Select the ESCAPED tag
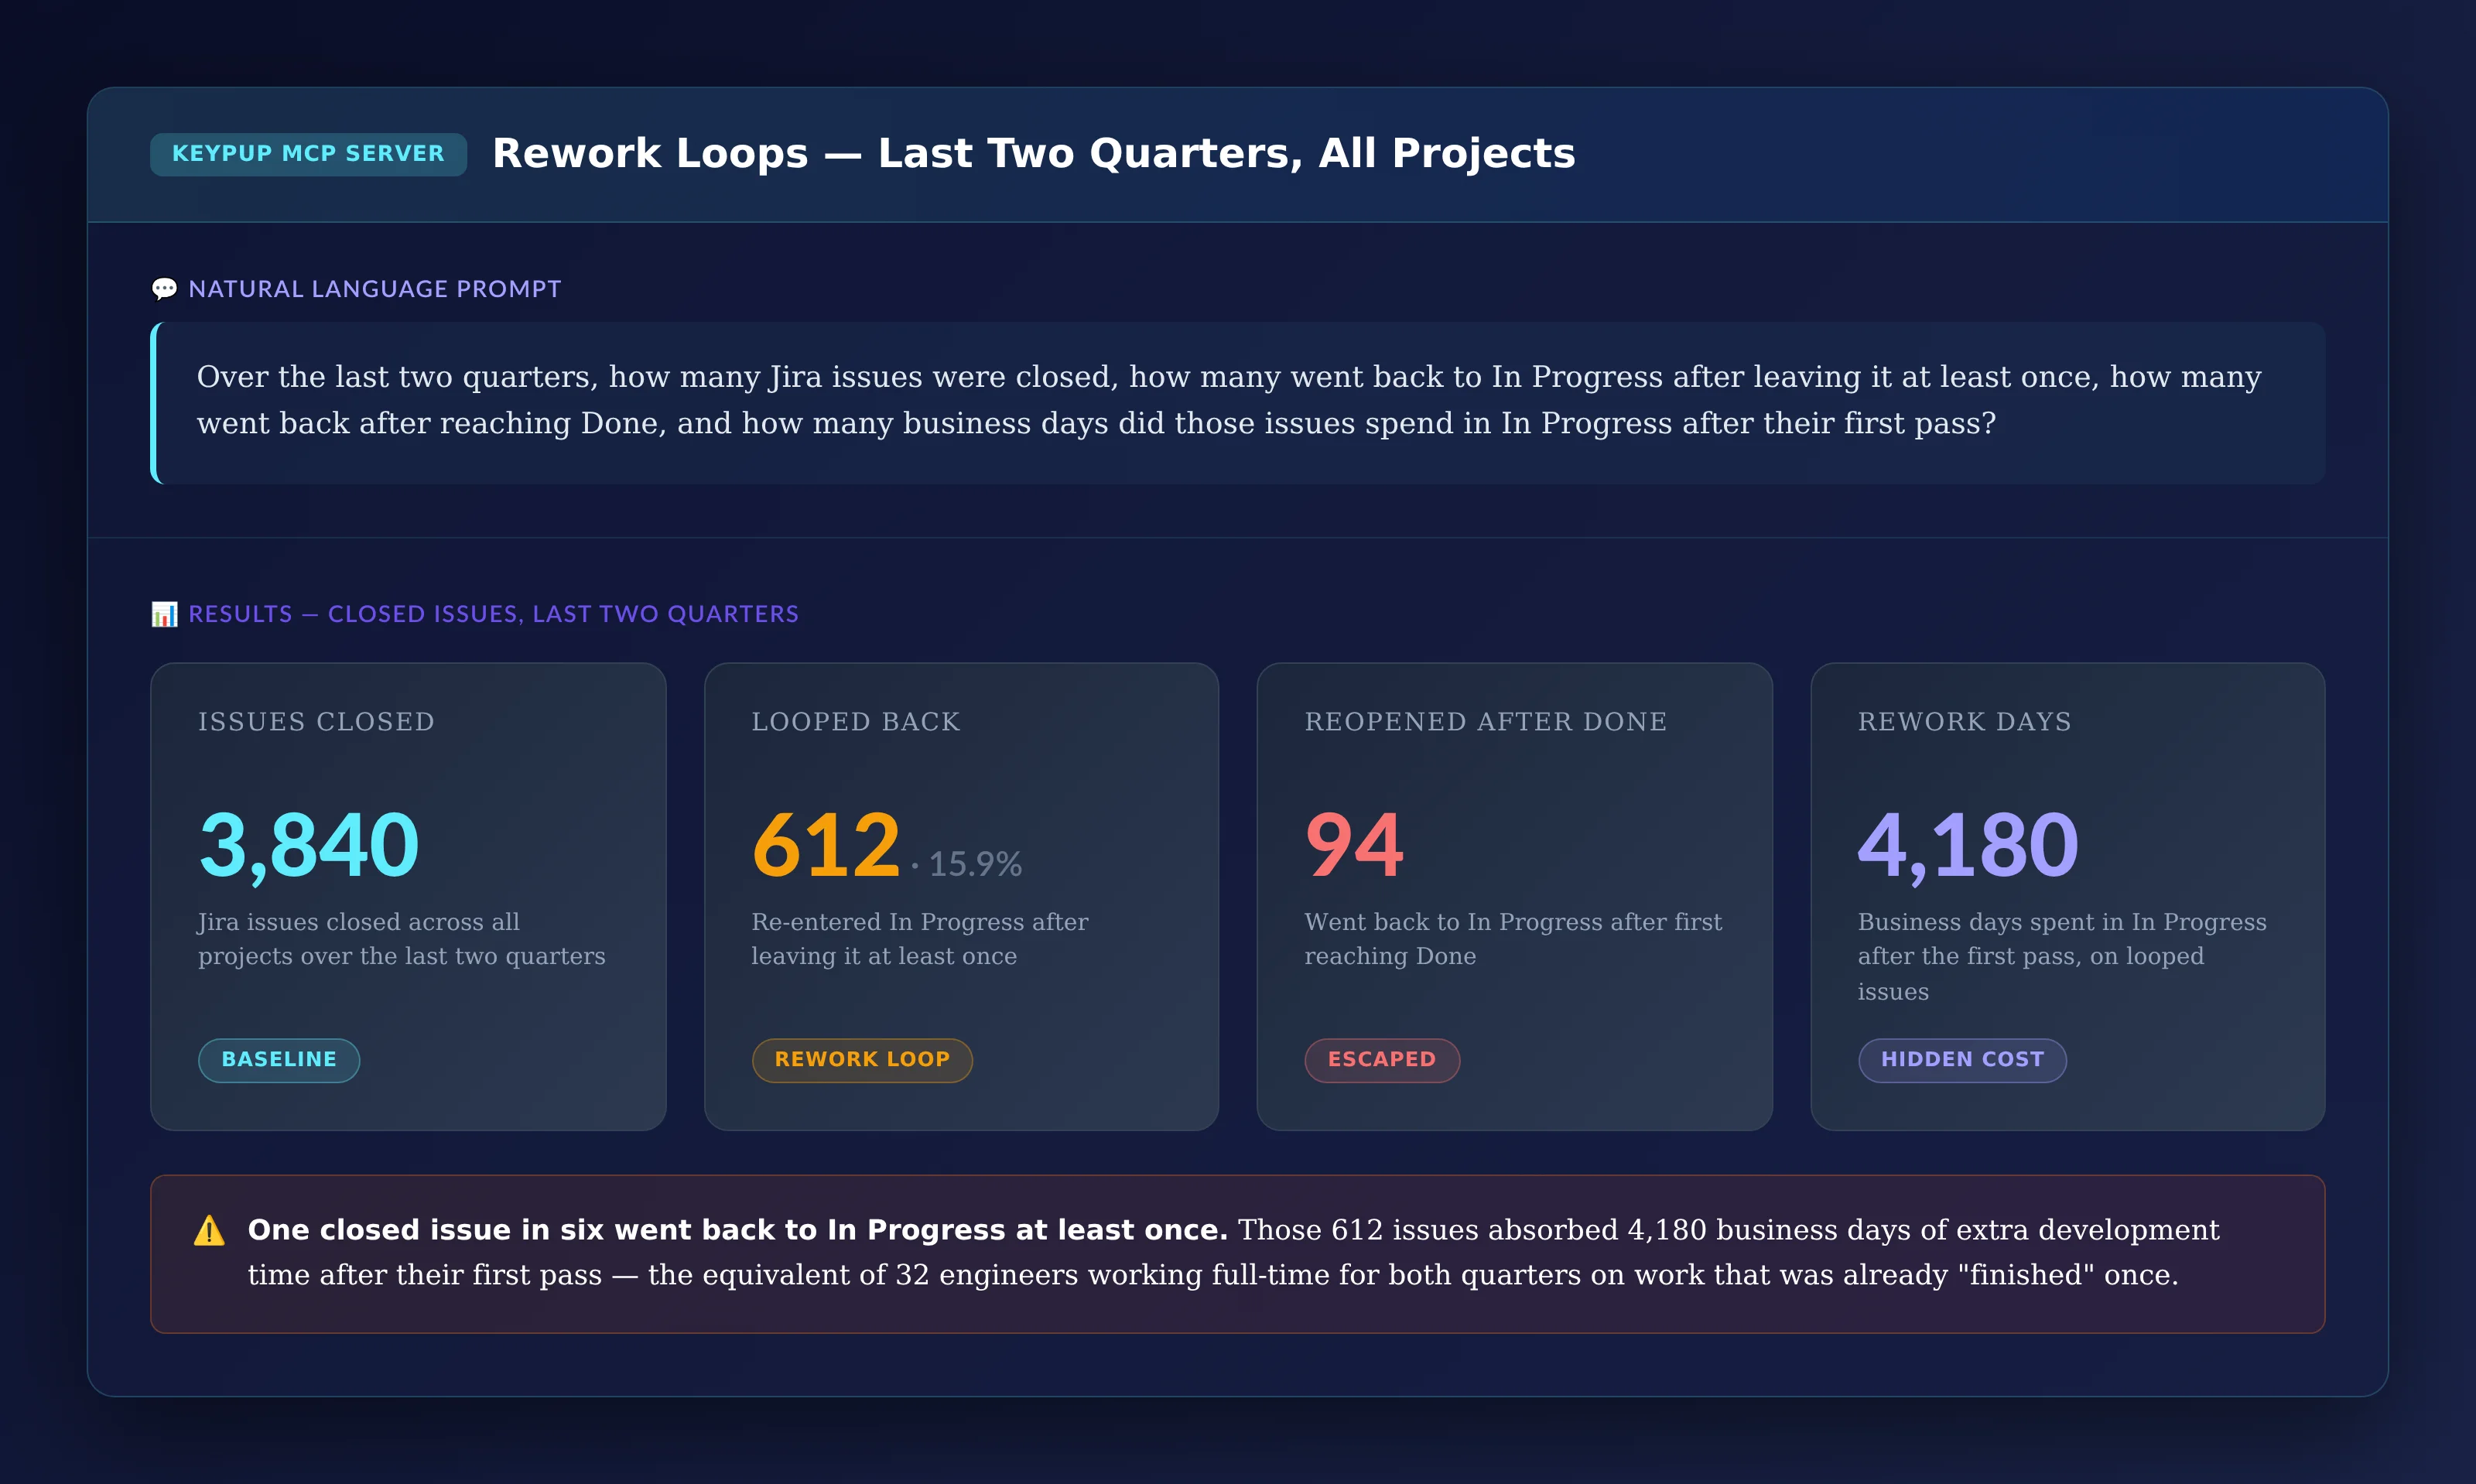This screenshot has height=1484, width=2476. pos(1382,1060)
